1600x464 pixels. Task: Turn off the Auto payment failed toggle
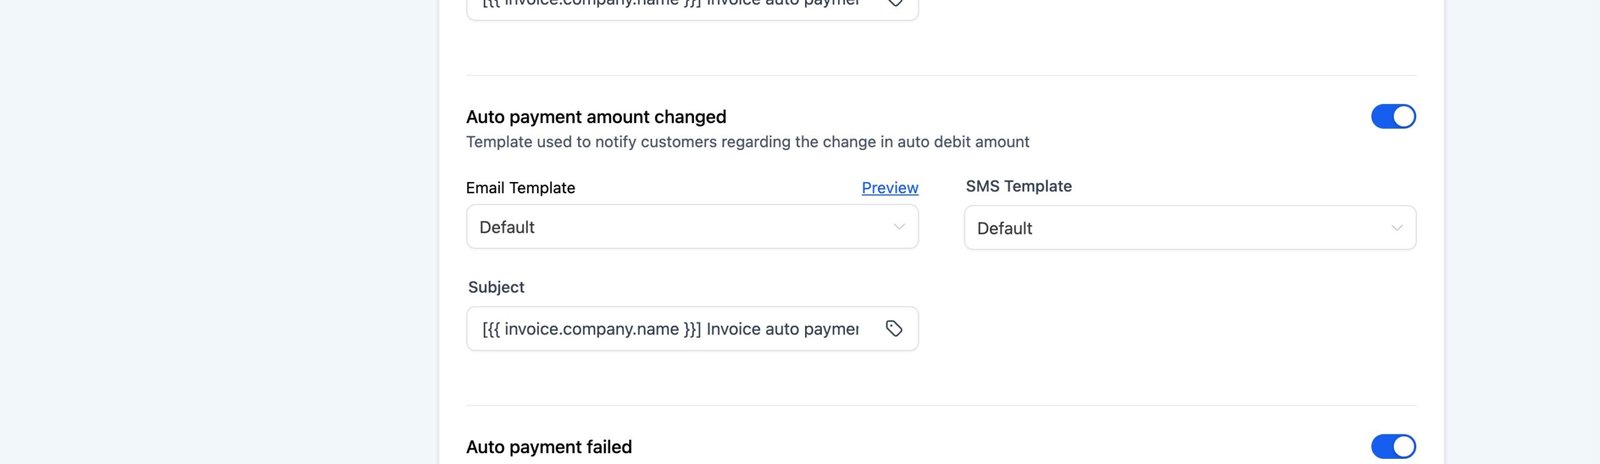[x=1393, y=446]
